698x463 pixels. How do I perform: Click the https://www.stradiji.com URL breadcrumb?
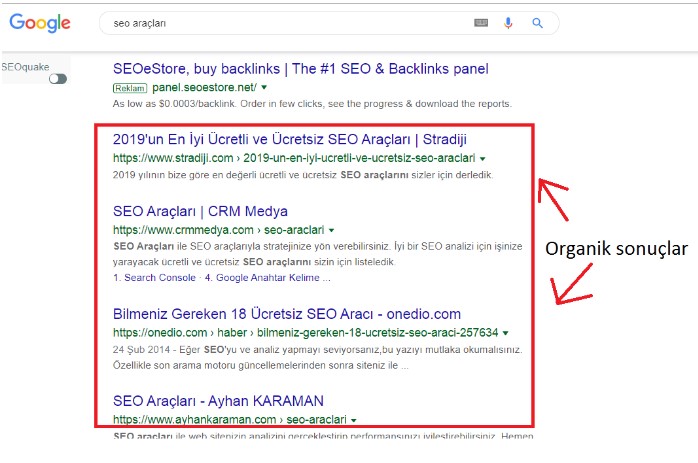(294, 158)
